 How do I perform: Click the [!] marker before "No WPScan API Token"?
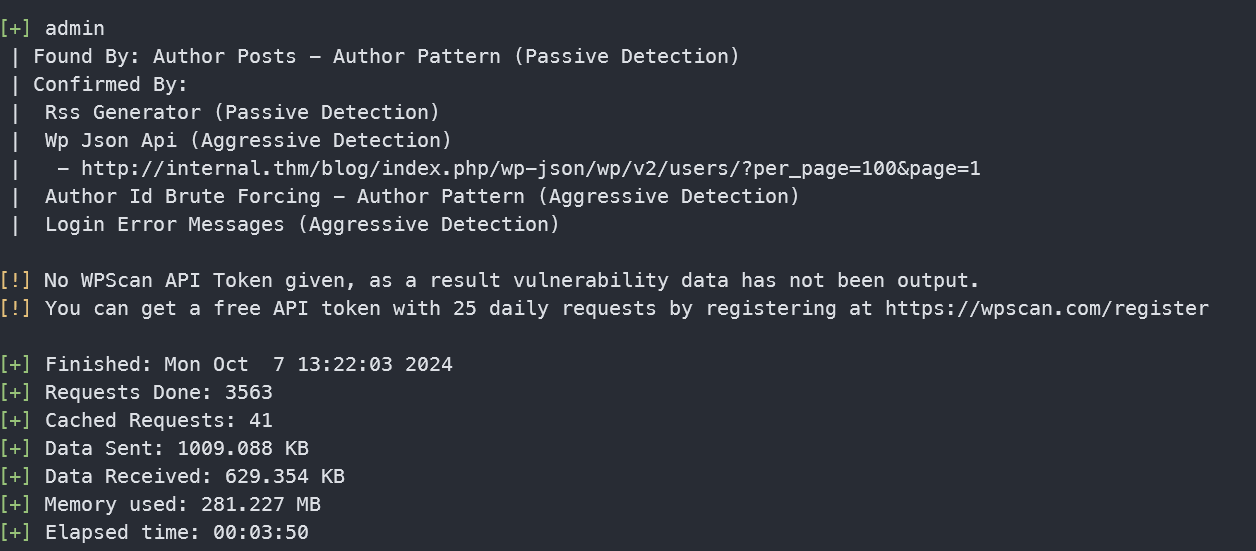click(x=16, y=280)
